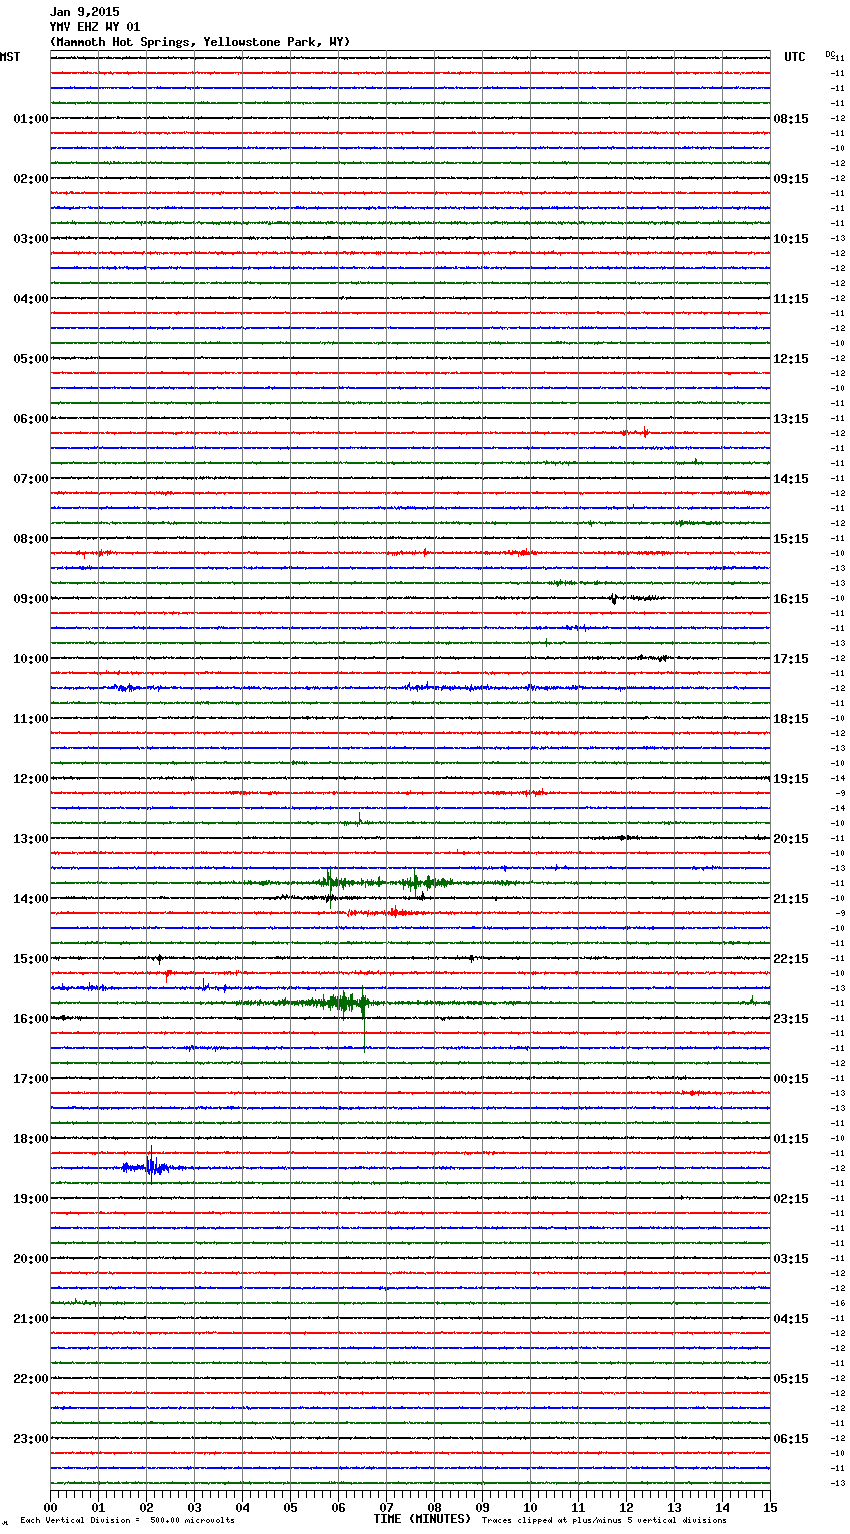Click the "Each Vertical Division = 500.00 microvolts" note
This screenshot has width=850, height=1534.
[x=128, y=1521]
